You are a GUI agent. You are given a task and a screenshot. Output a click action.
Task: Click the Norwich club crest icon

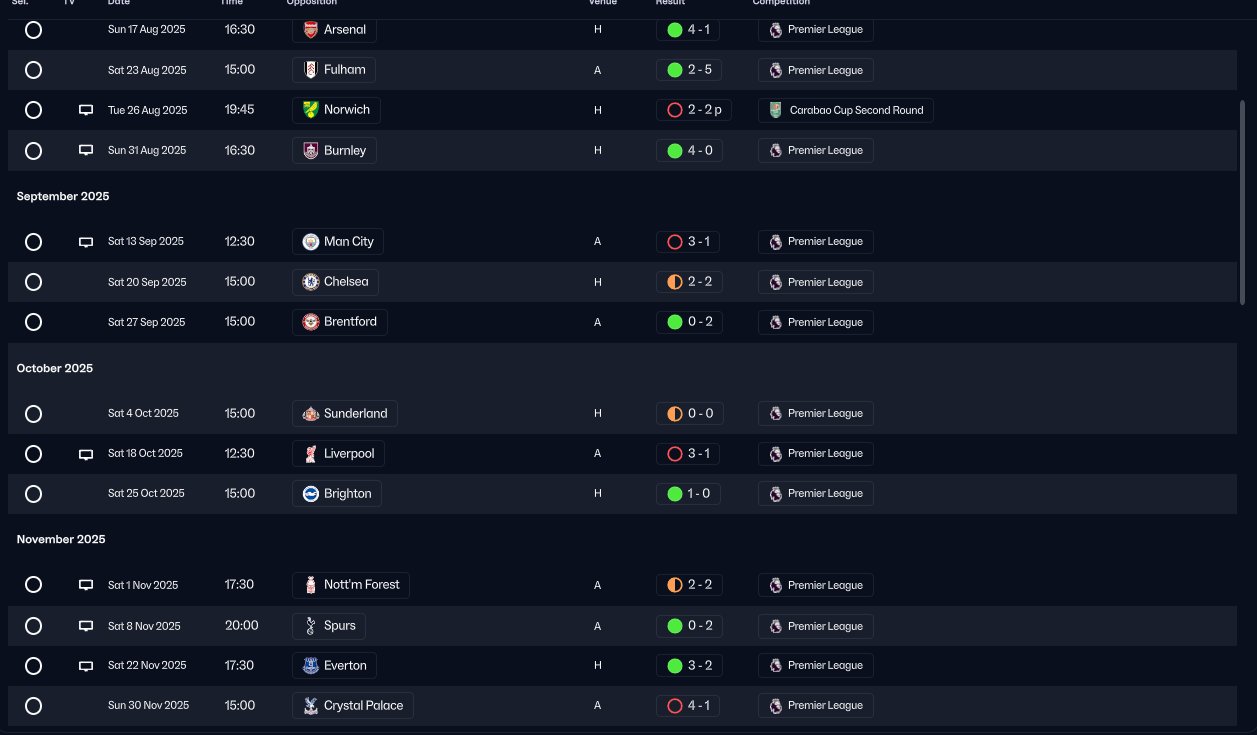coord(311,110)
